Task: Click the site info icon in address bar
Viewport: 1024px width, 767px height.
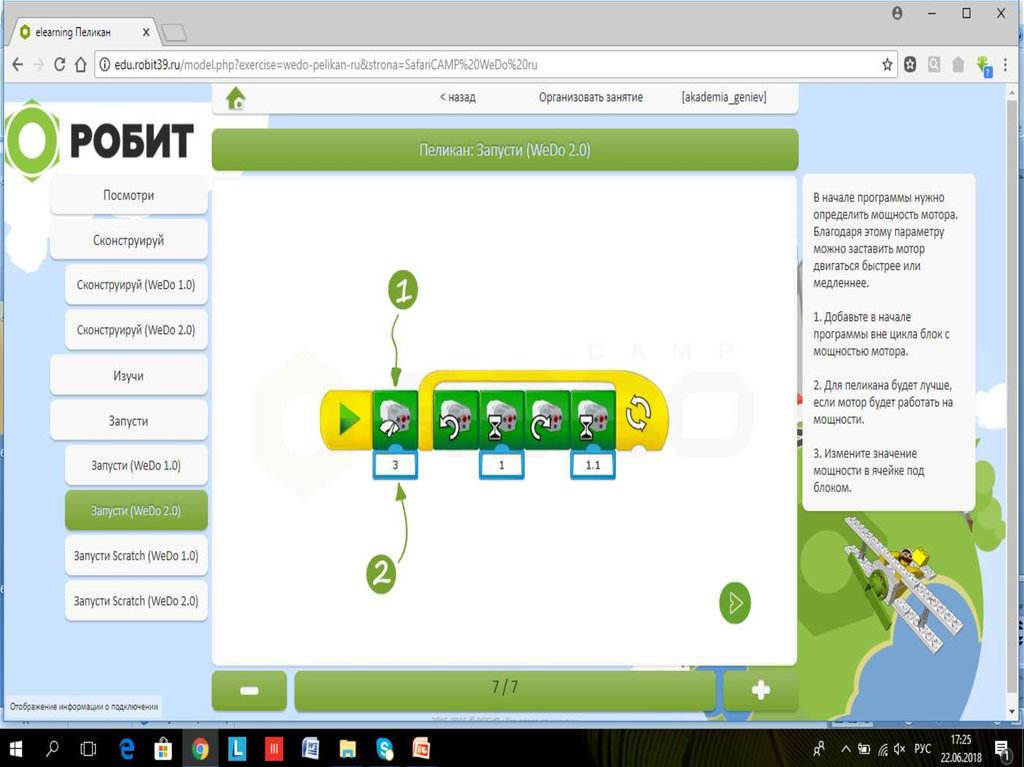Action: (x=104, y=64)
